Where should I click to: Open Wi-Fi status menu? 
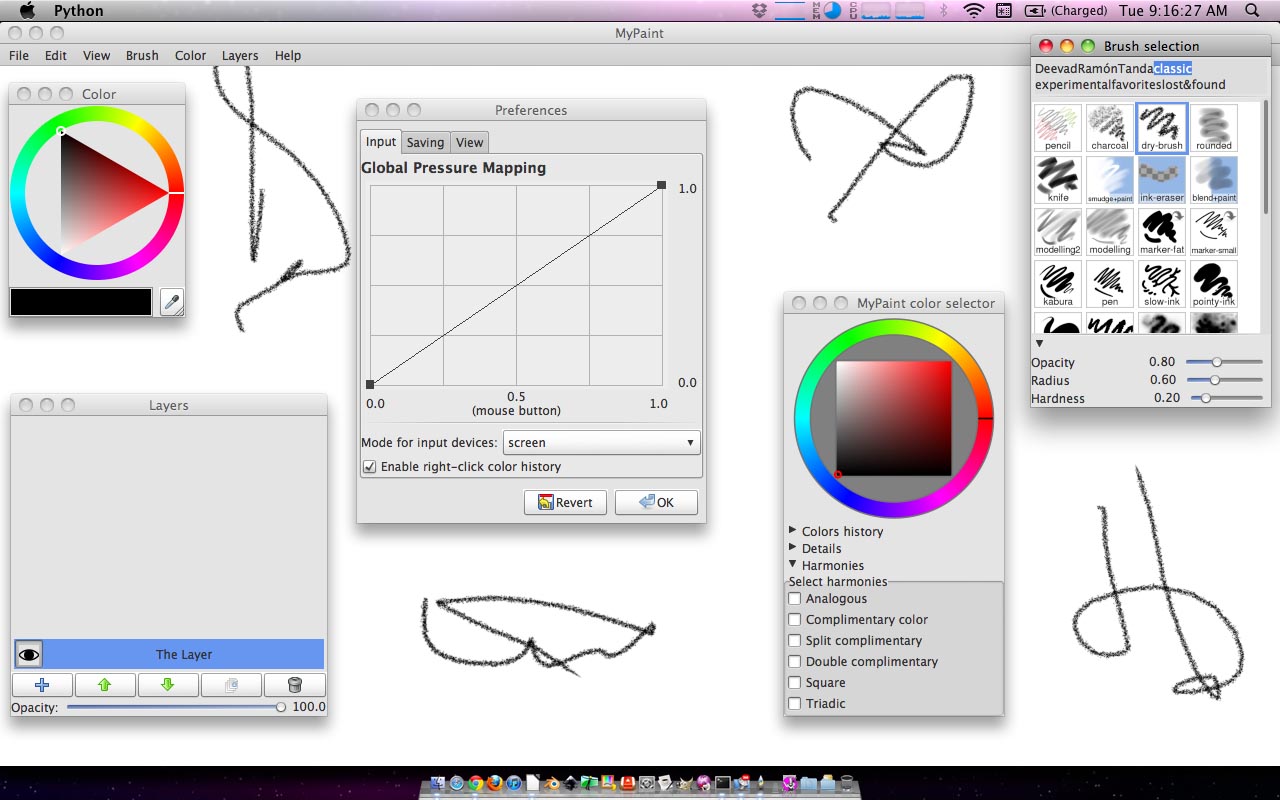(973, 11)
